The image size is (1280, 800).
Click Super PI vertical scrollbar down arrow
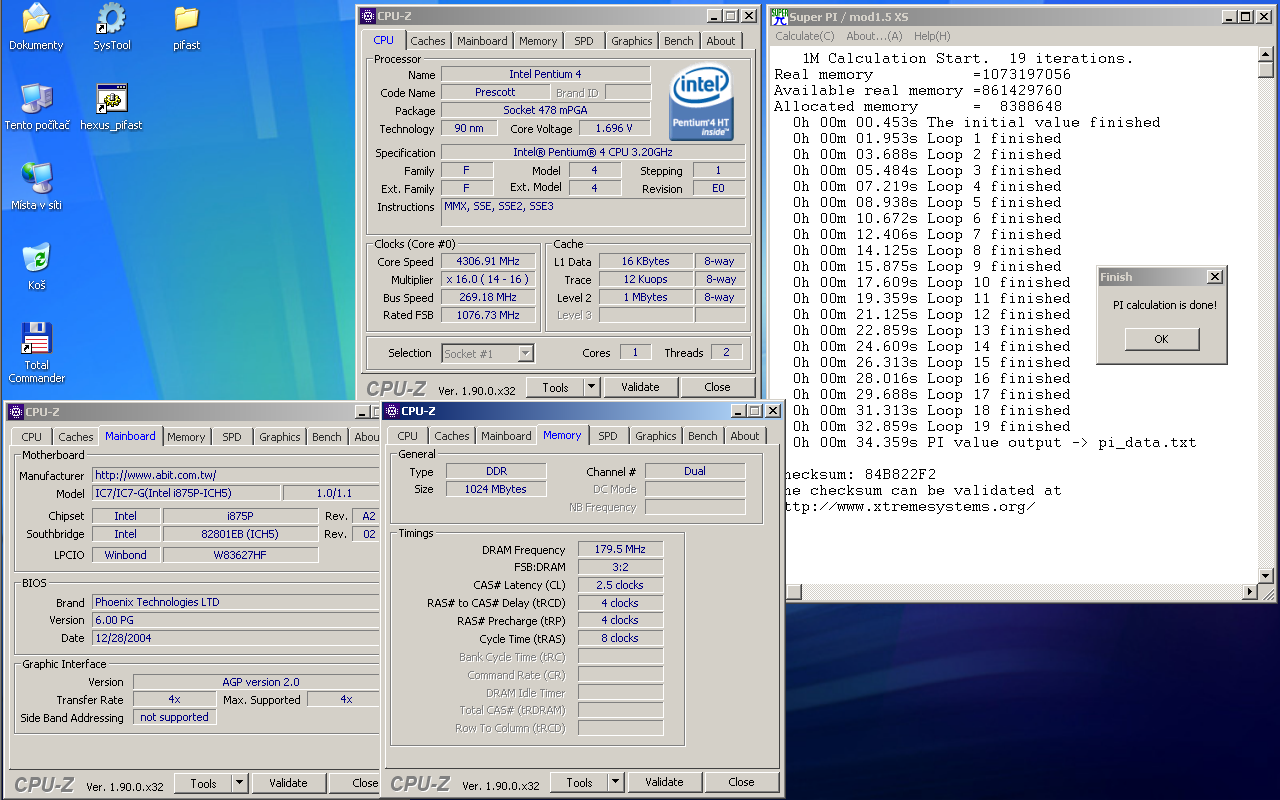coord(1266,576)
